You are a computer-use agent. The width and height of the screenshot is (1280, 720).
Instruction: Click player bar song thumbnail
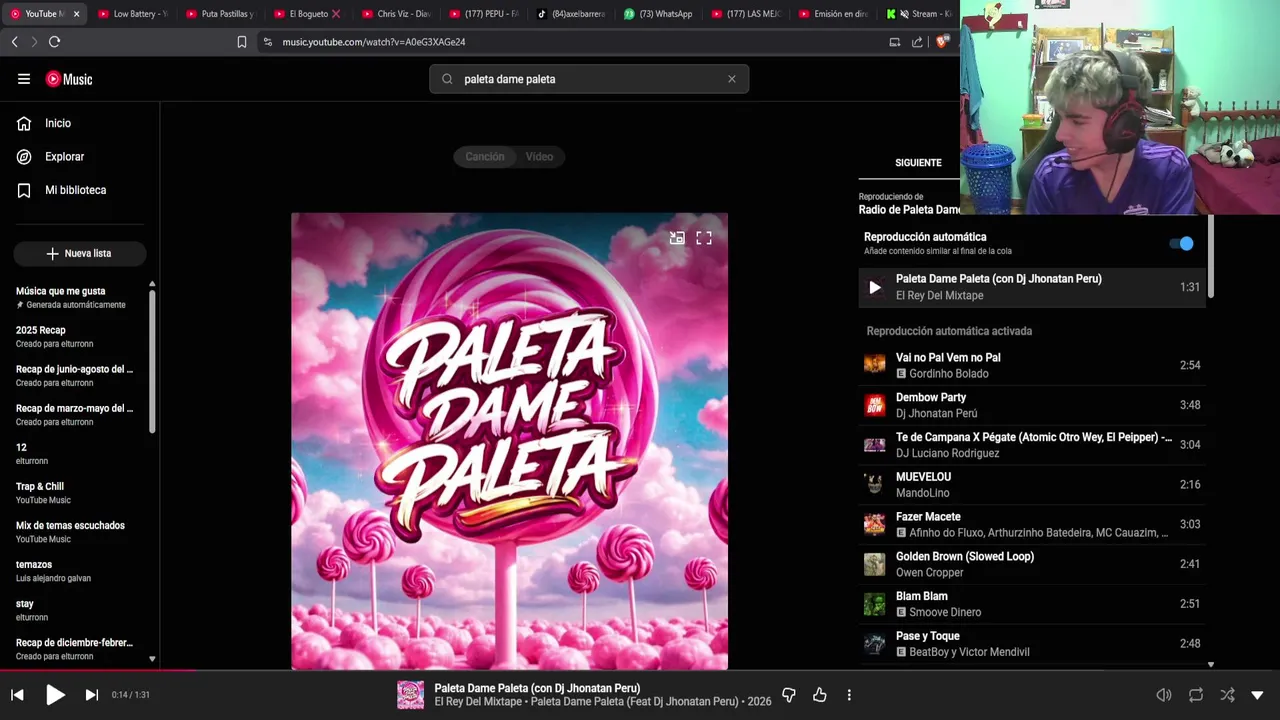pyautogui.click(x=411, y=695)
